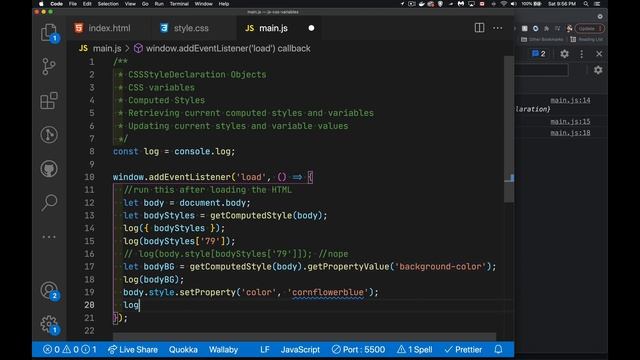Click the editor vertical scrollbar thumb
Screen dimensions: 640x360
pyautogui.click(x=509, y=129)
